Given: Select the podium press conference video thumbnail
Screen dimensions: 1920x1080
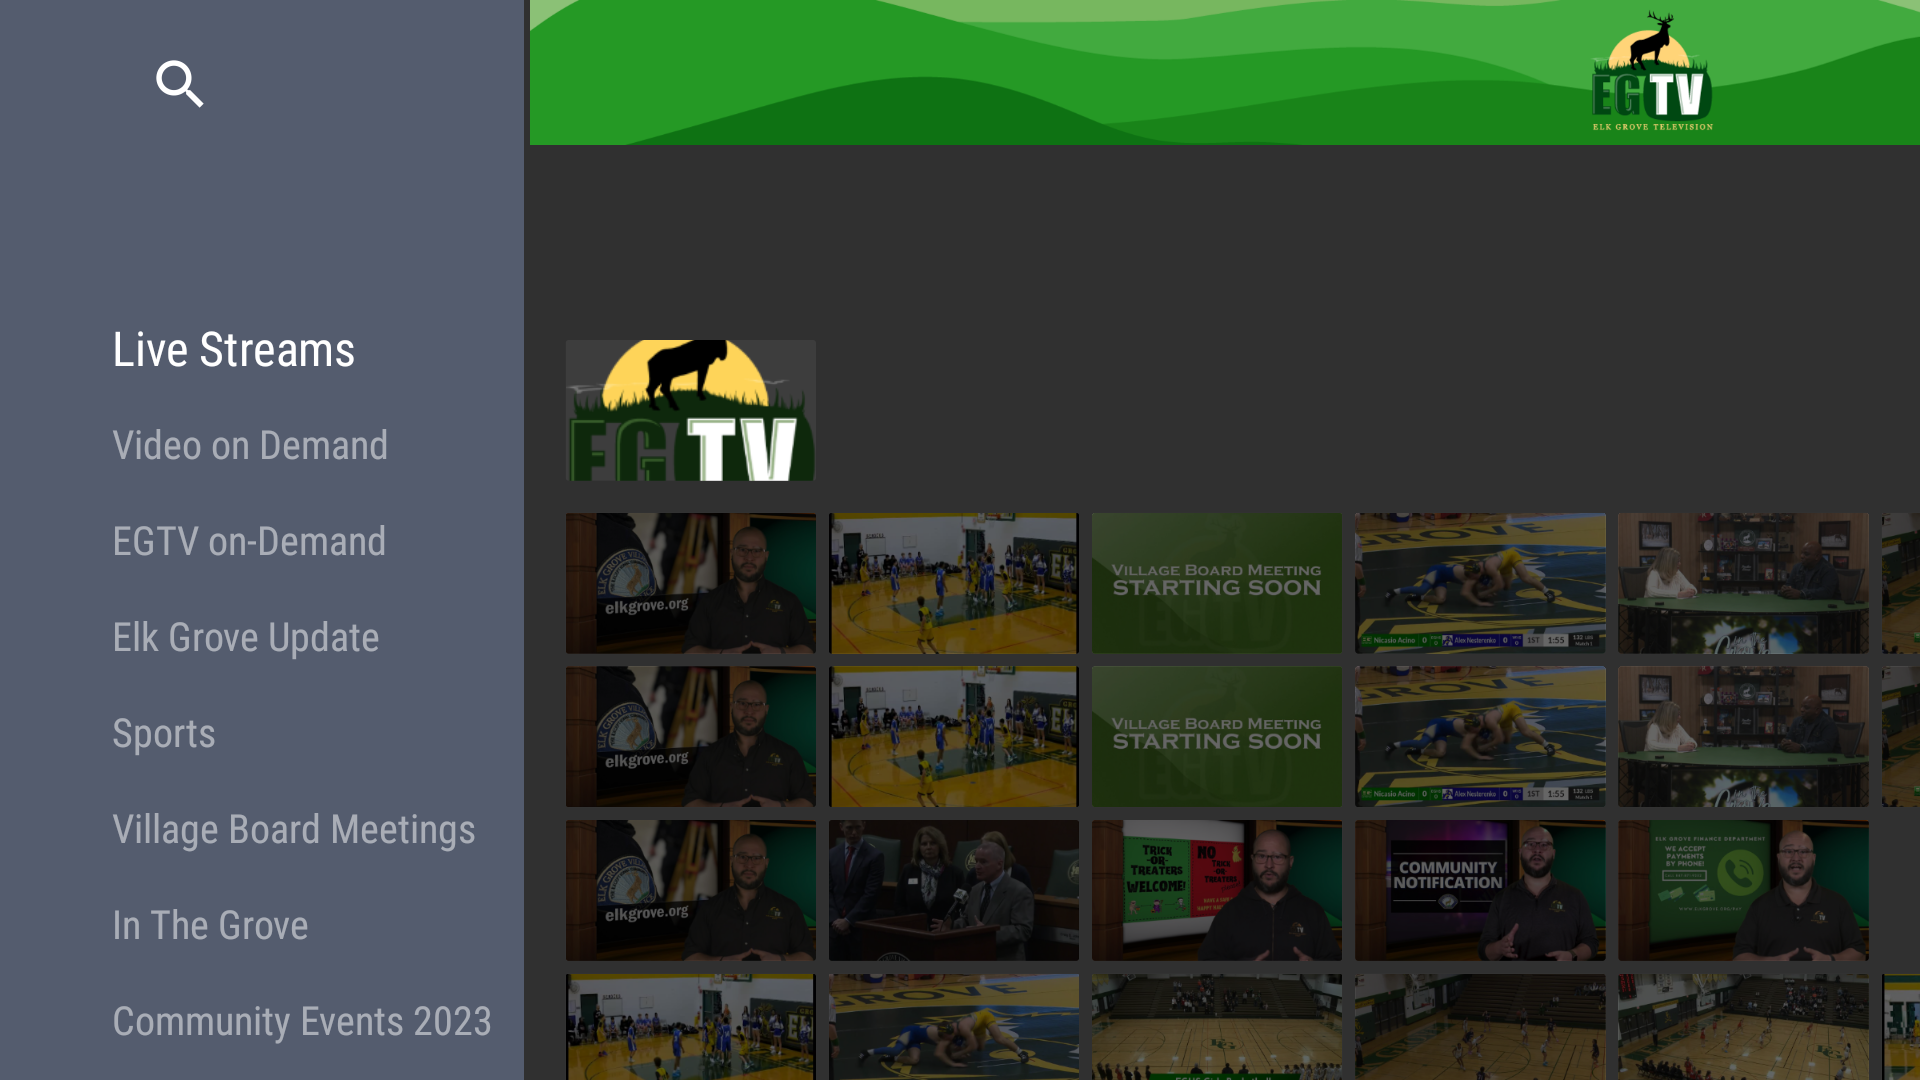Looking at the screenshot, I should tap(953, 889).
